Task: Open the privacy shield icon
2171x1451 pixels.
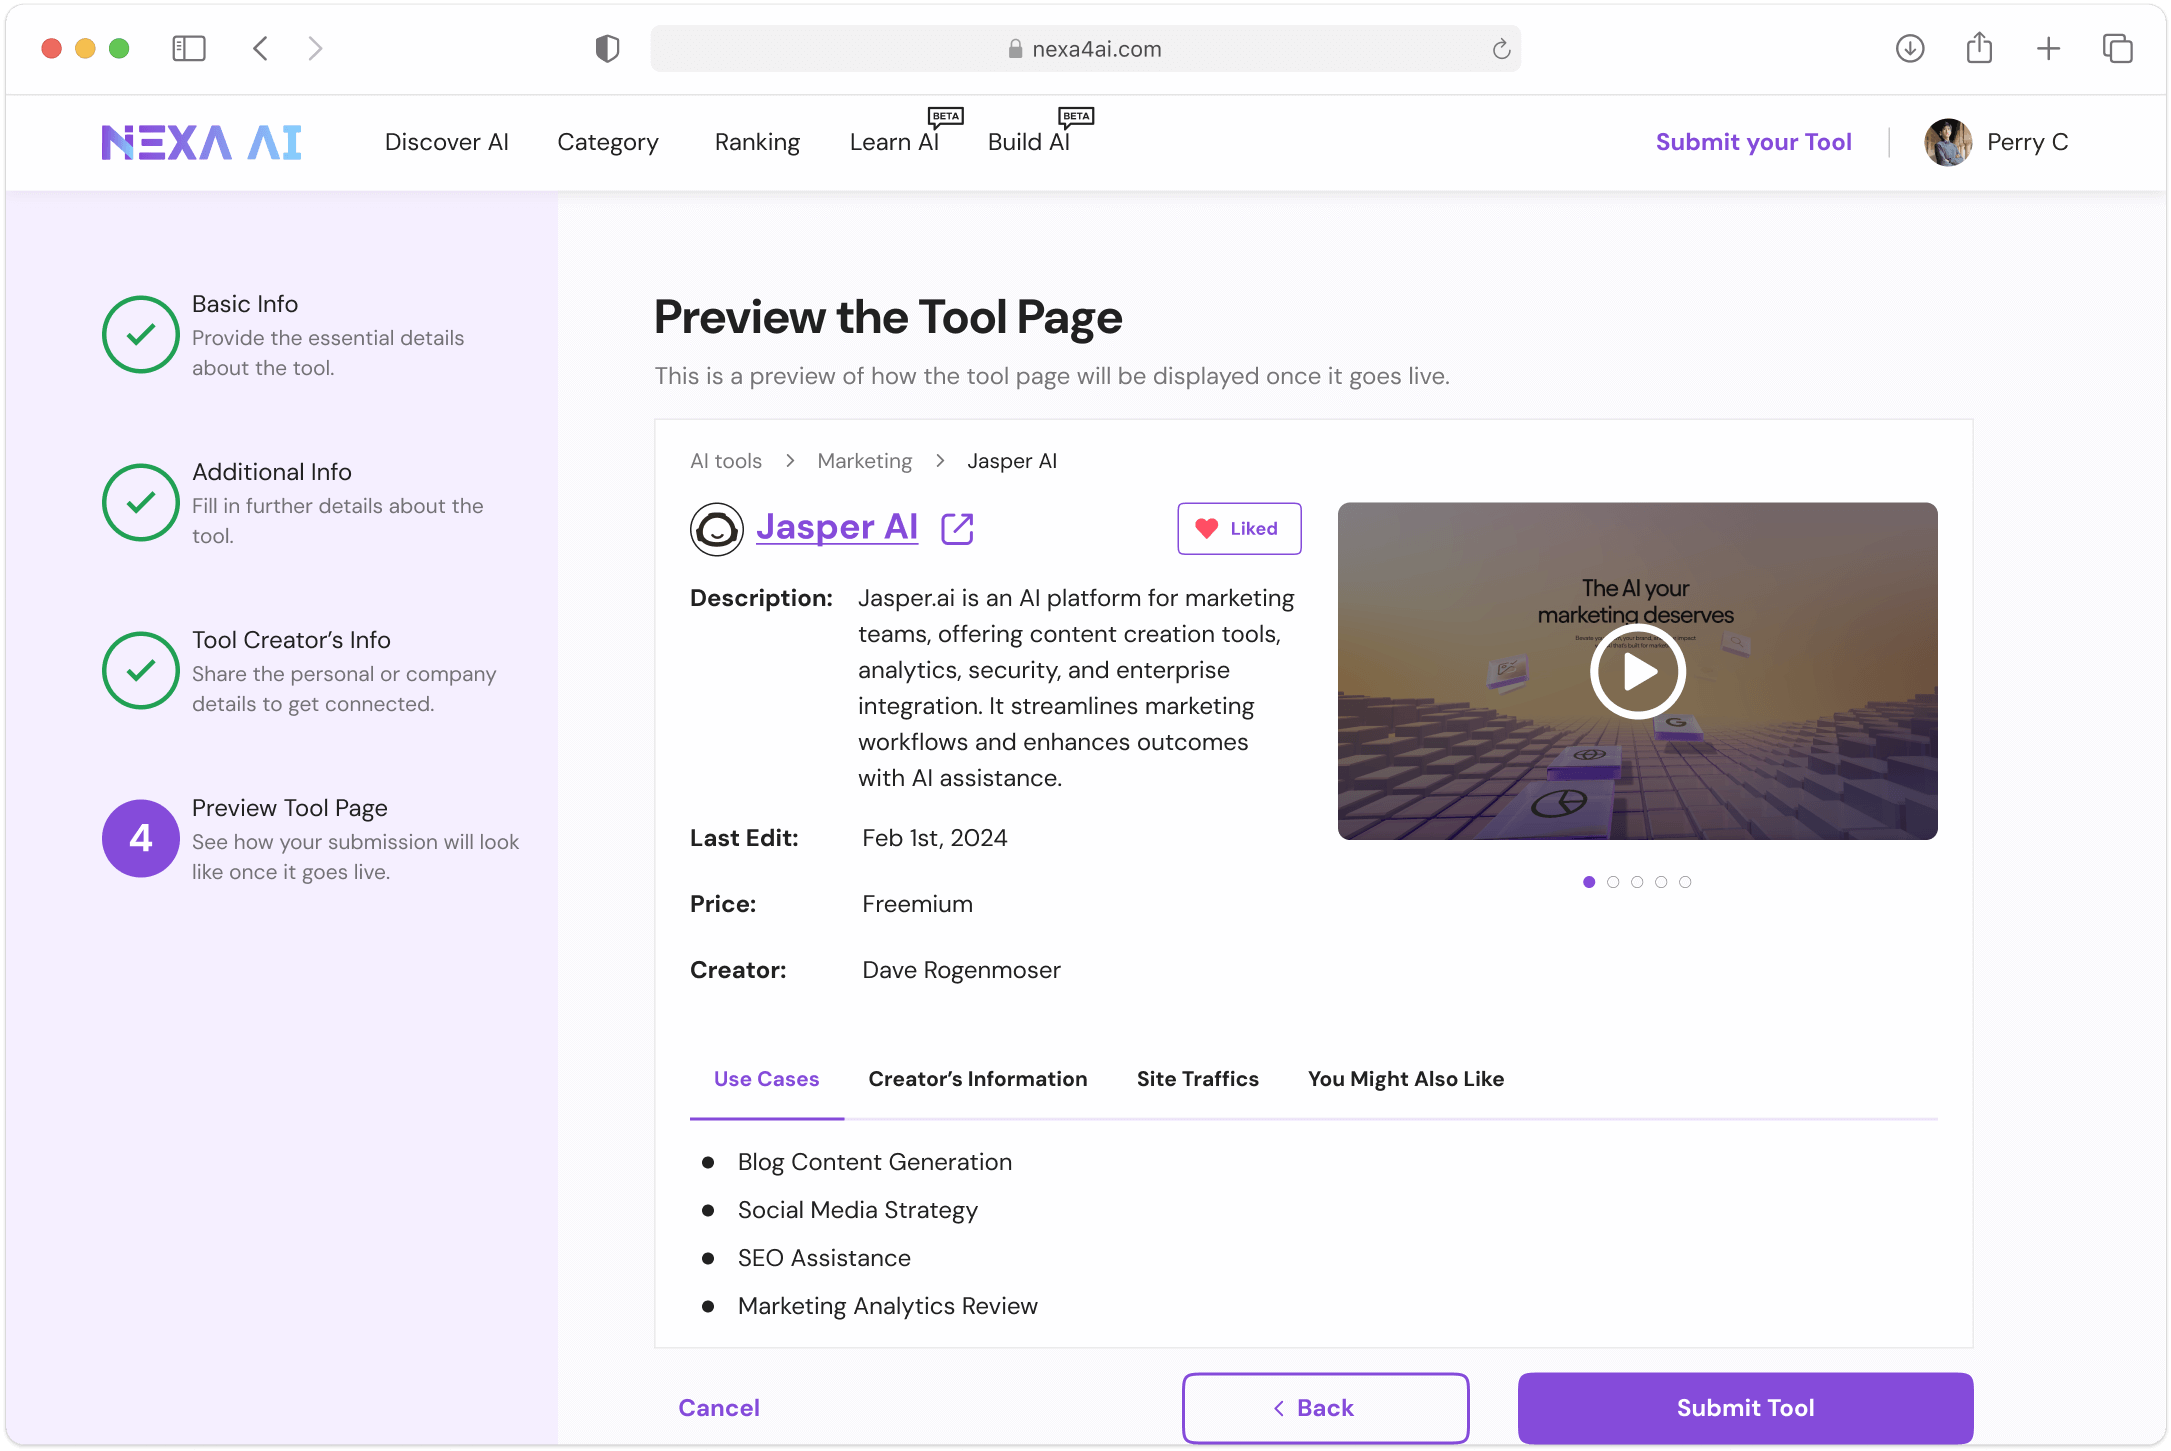Action: [x=607, y=48]
